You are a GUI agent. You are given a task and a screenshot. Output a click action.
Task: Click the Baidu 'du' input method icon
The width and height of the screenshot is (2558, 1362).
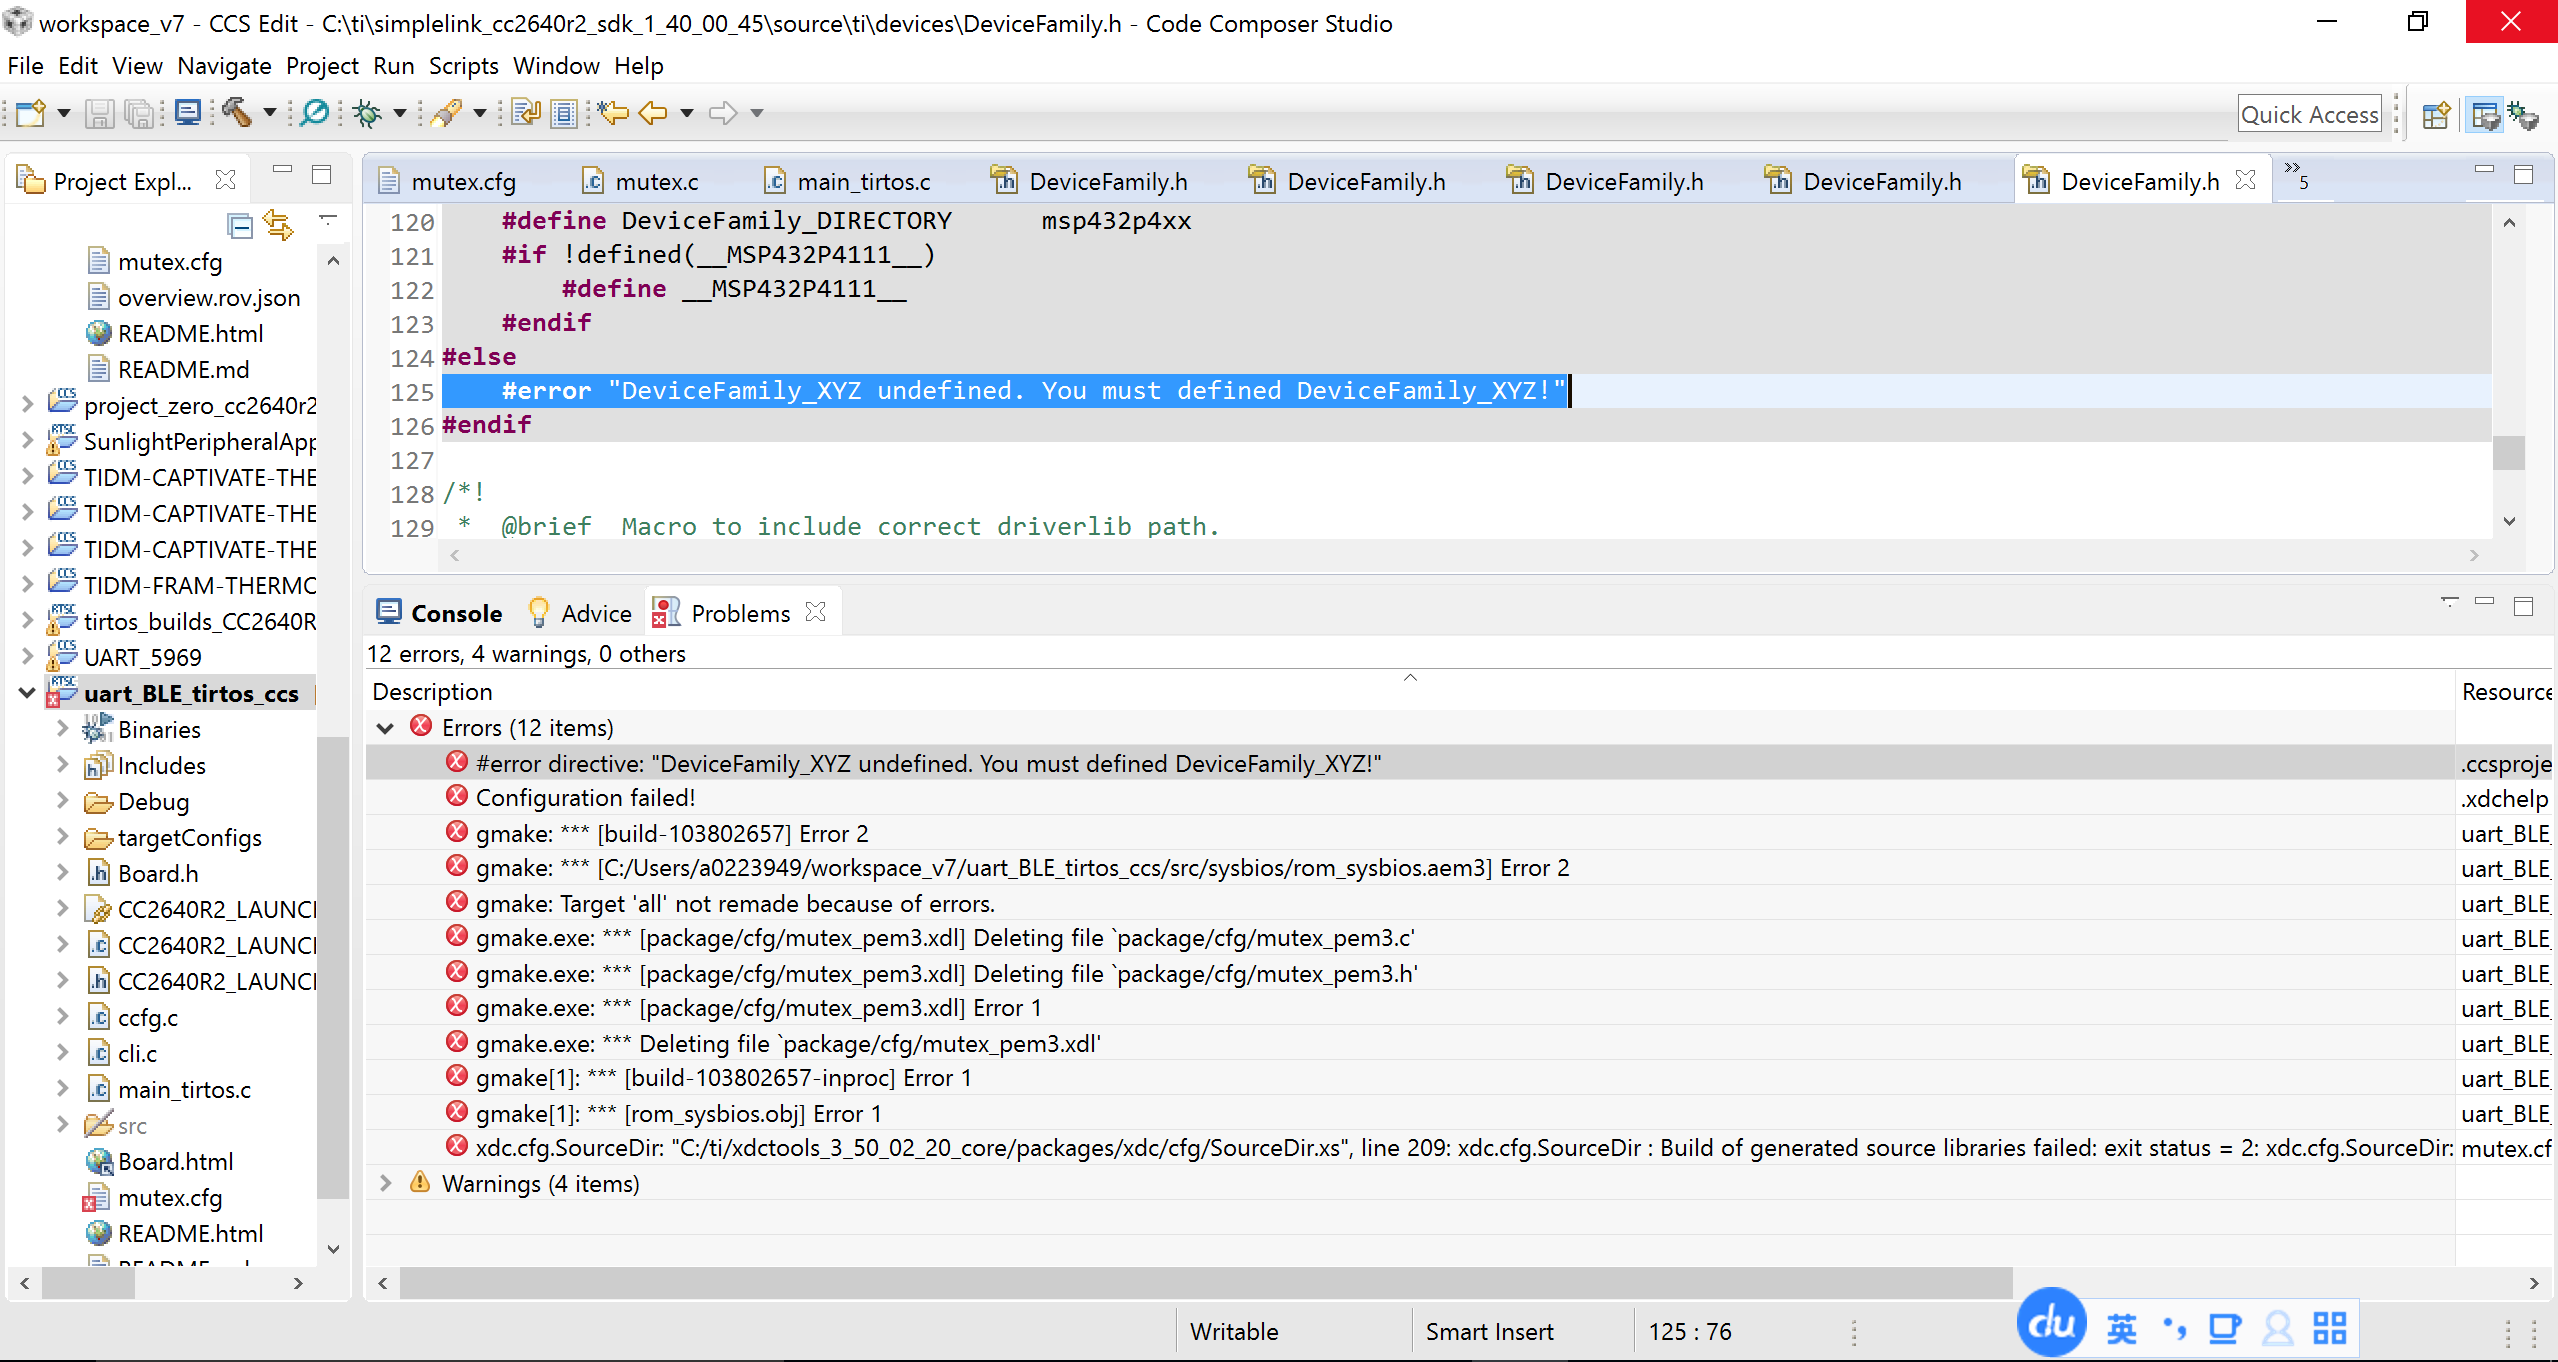coord(2052,1323)
